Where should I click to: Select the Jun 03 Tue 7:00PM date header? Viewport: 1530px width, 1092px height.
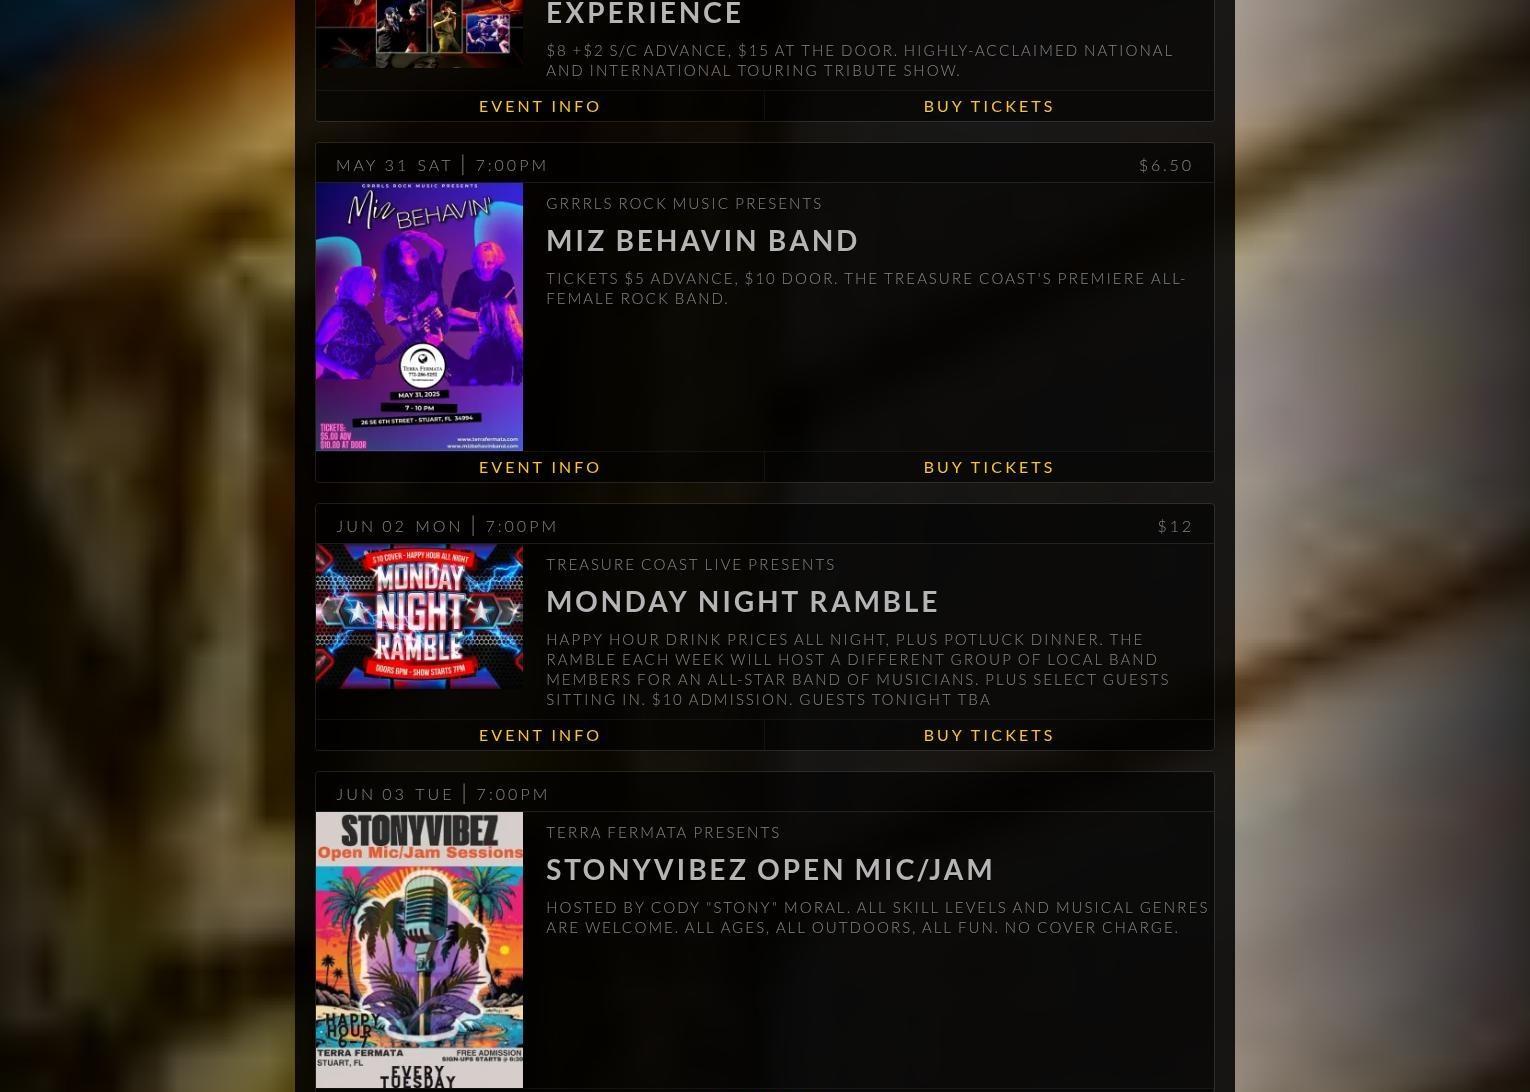click(x=443, y=794)
